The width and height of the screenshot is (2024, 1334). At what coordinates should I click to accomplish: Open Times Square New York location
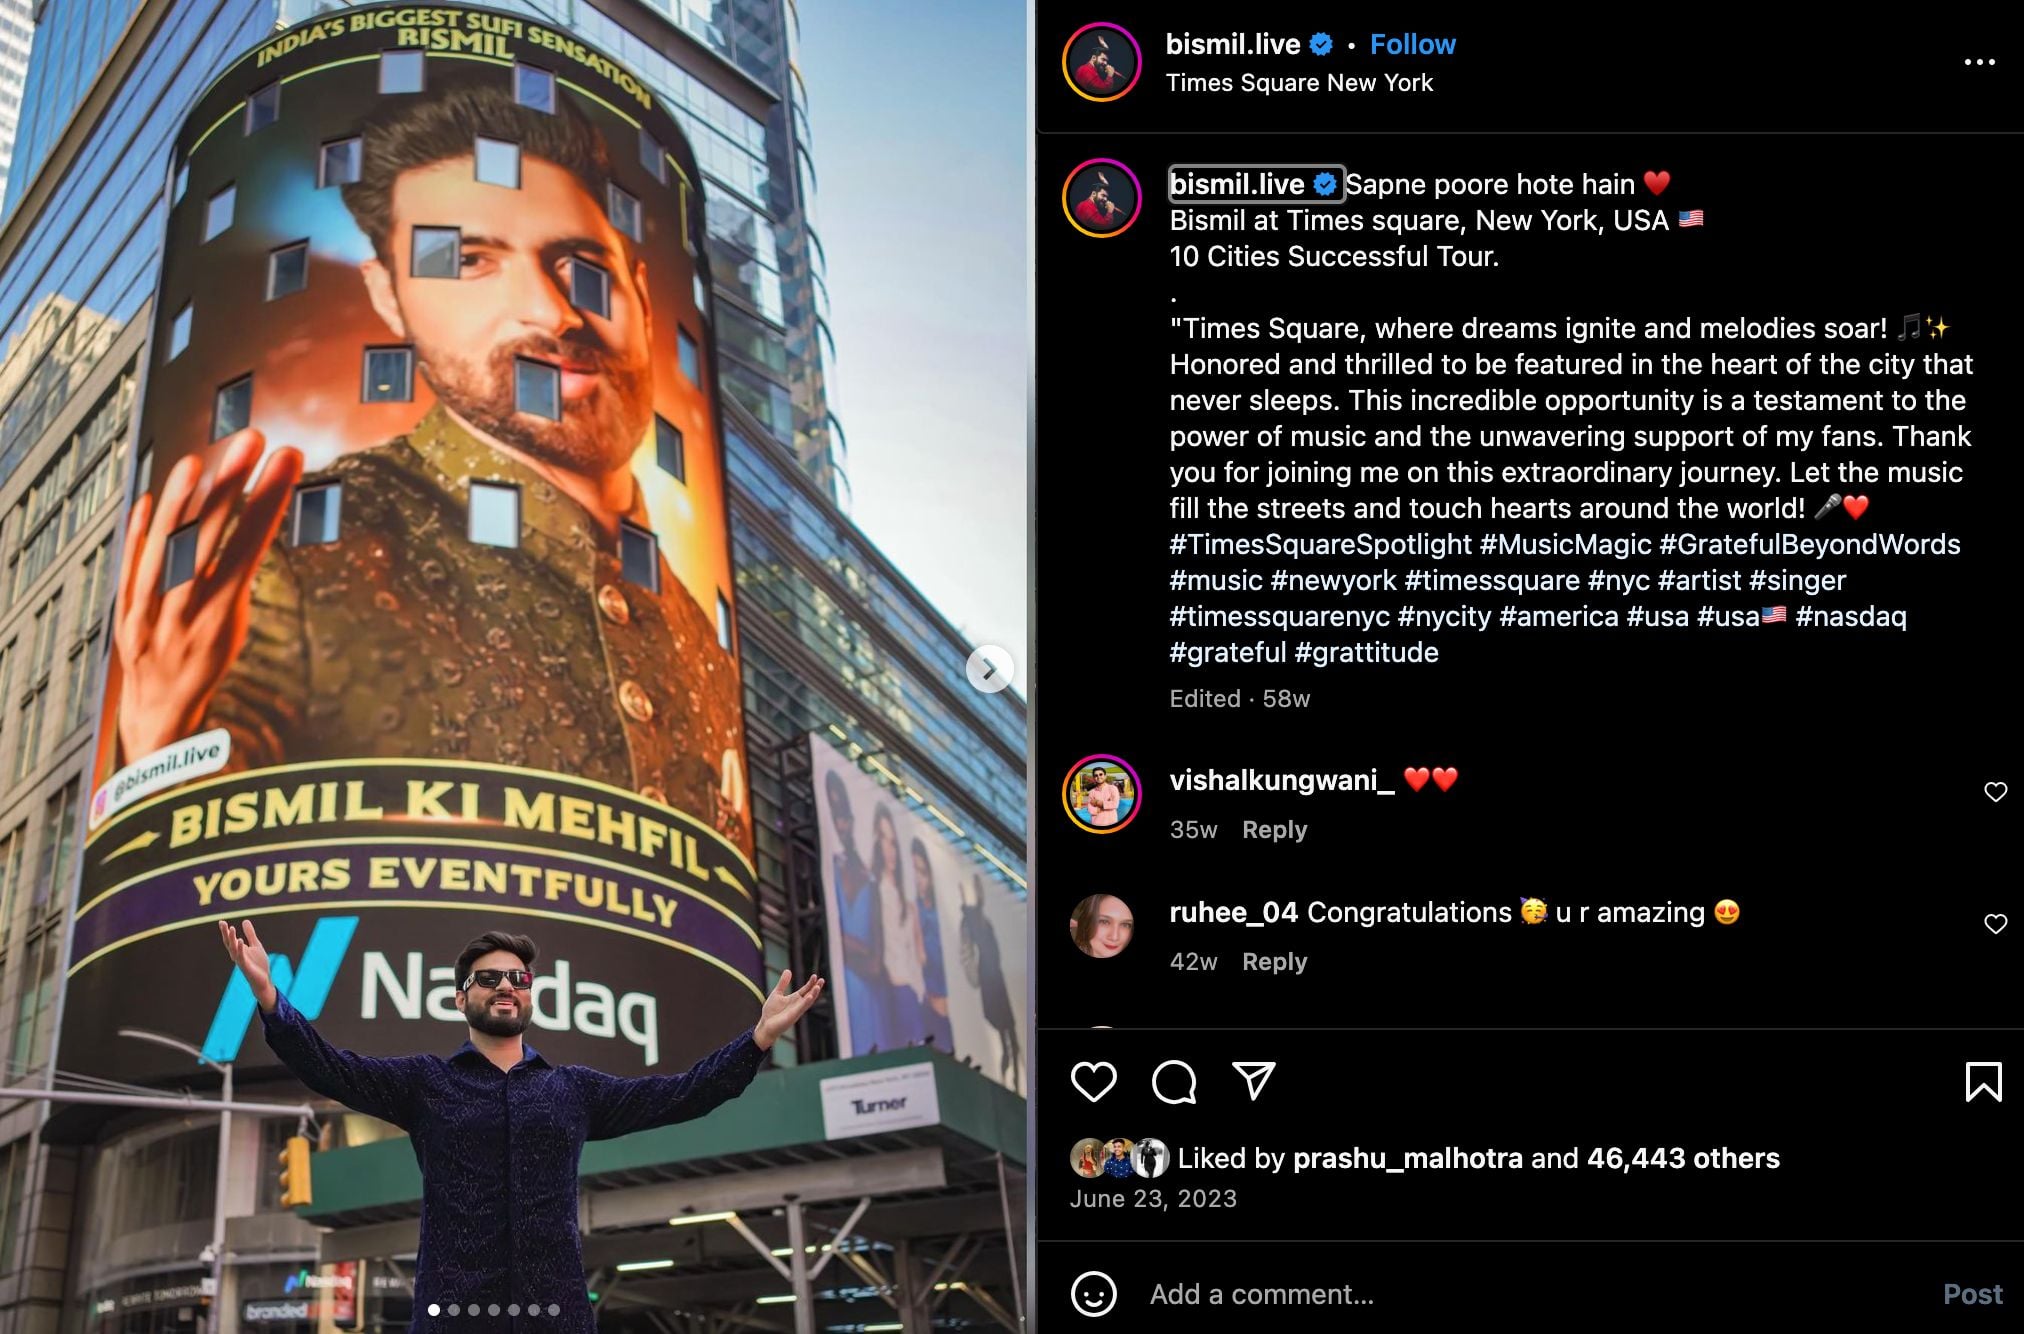click(x=1299, y=83)
